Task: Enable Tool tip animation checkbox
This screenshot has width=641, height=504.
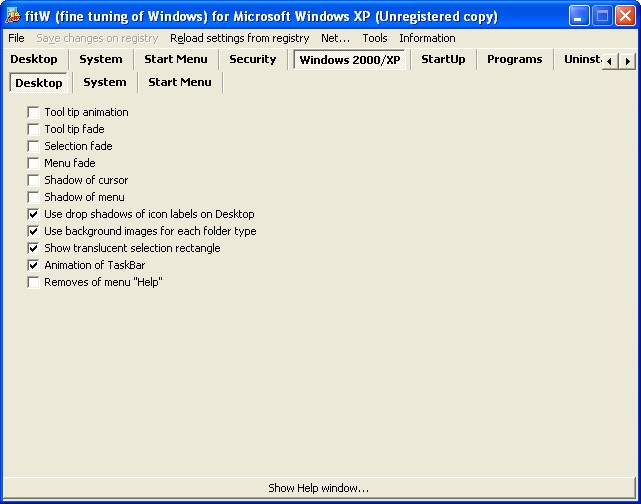Action: coord(33,112)
